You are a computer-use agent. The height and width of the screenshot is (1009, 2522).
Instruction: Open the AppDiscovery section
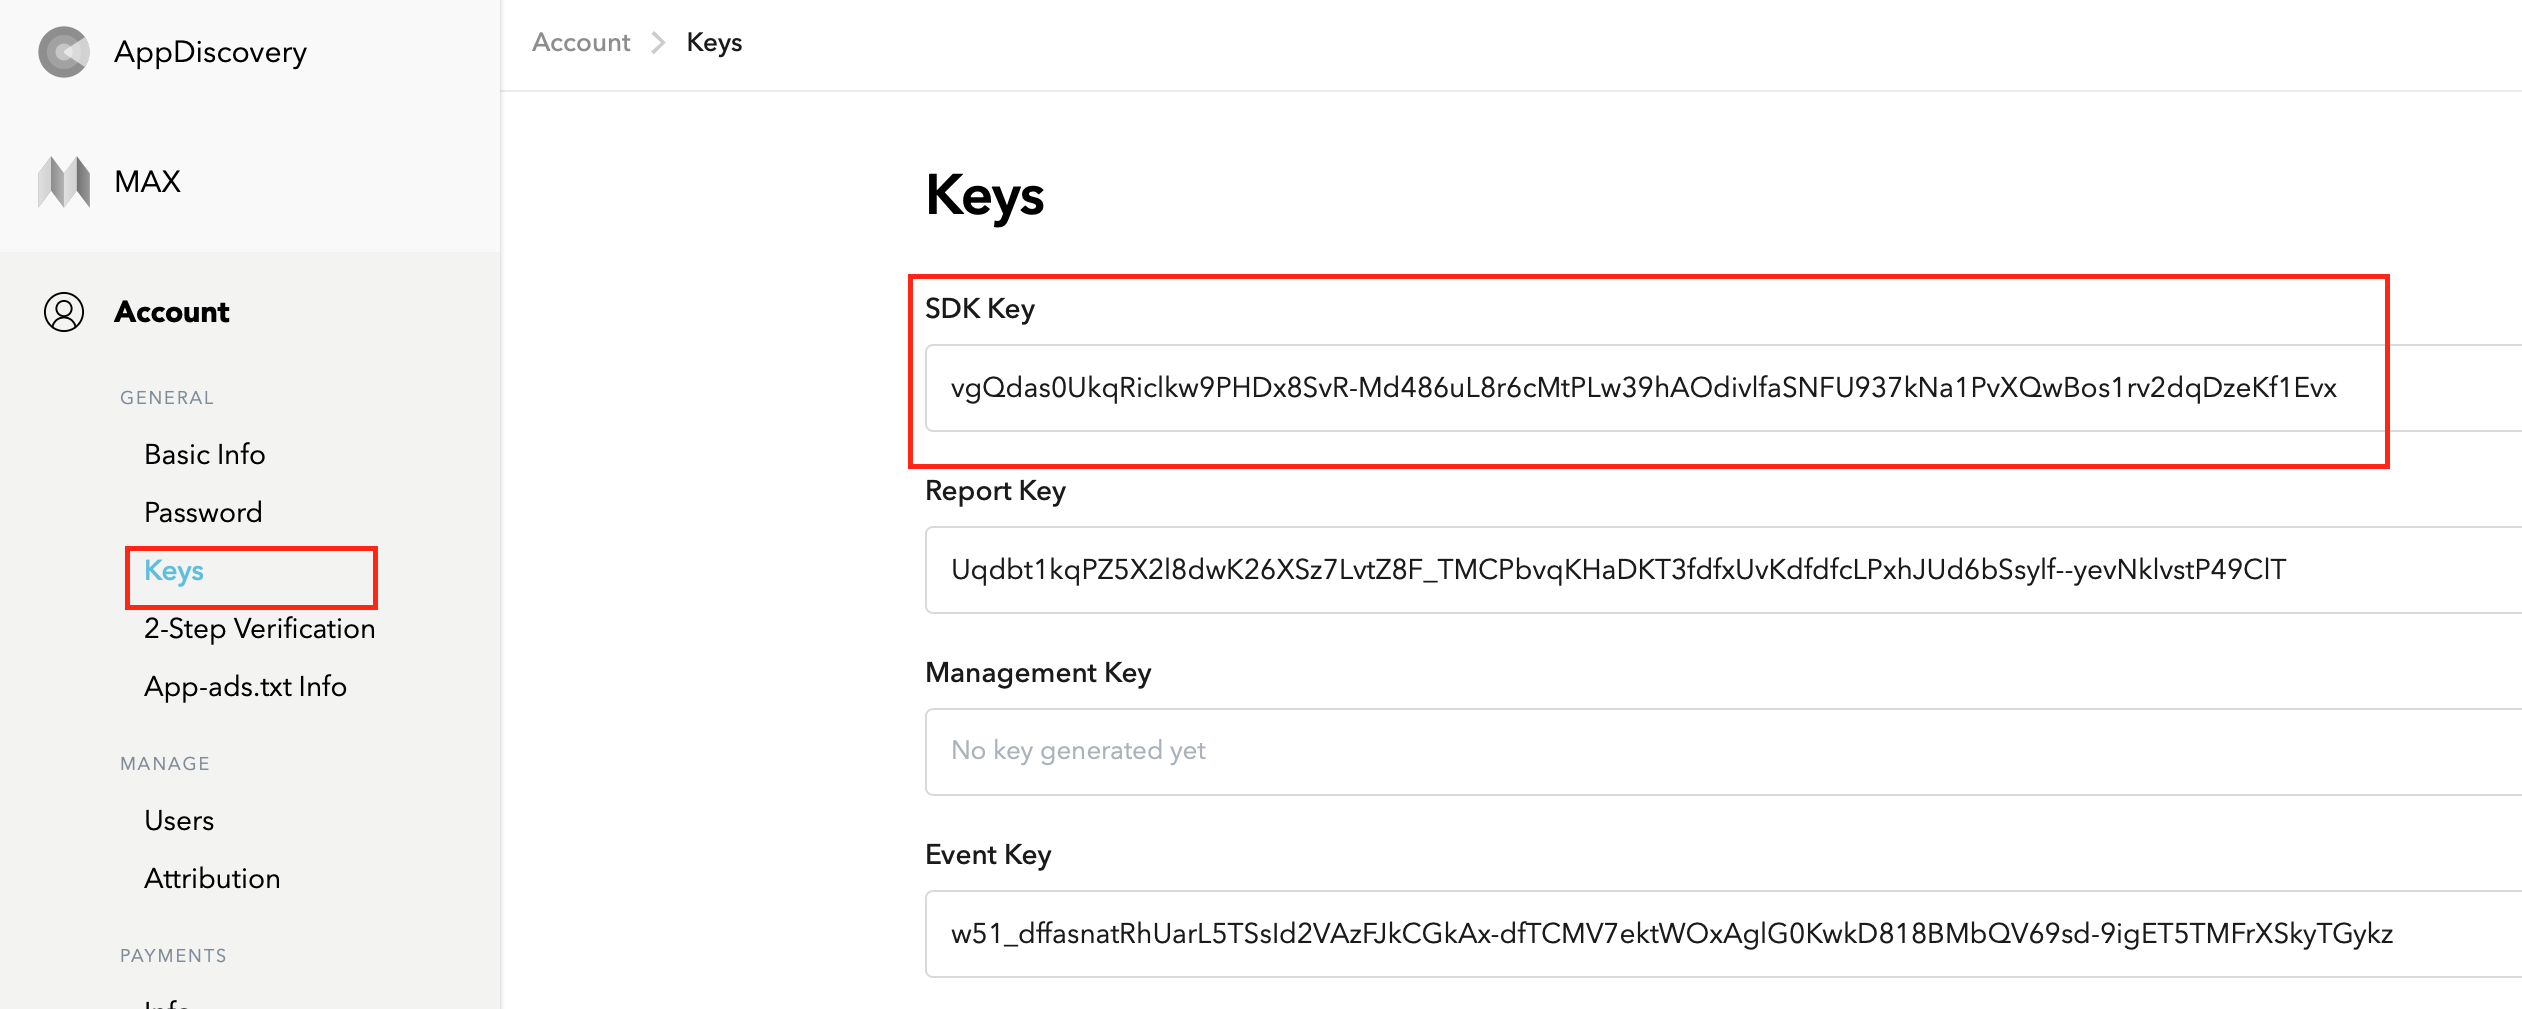coord(210,52)
